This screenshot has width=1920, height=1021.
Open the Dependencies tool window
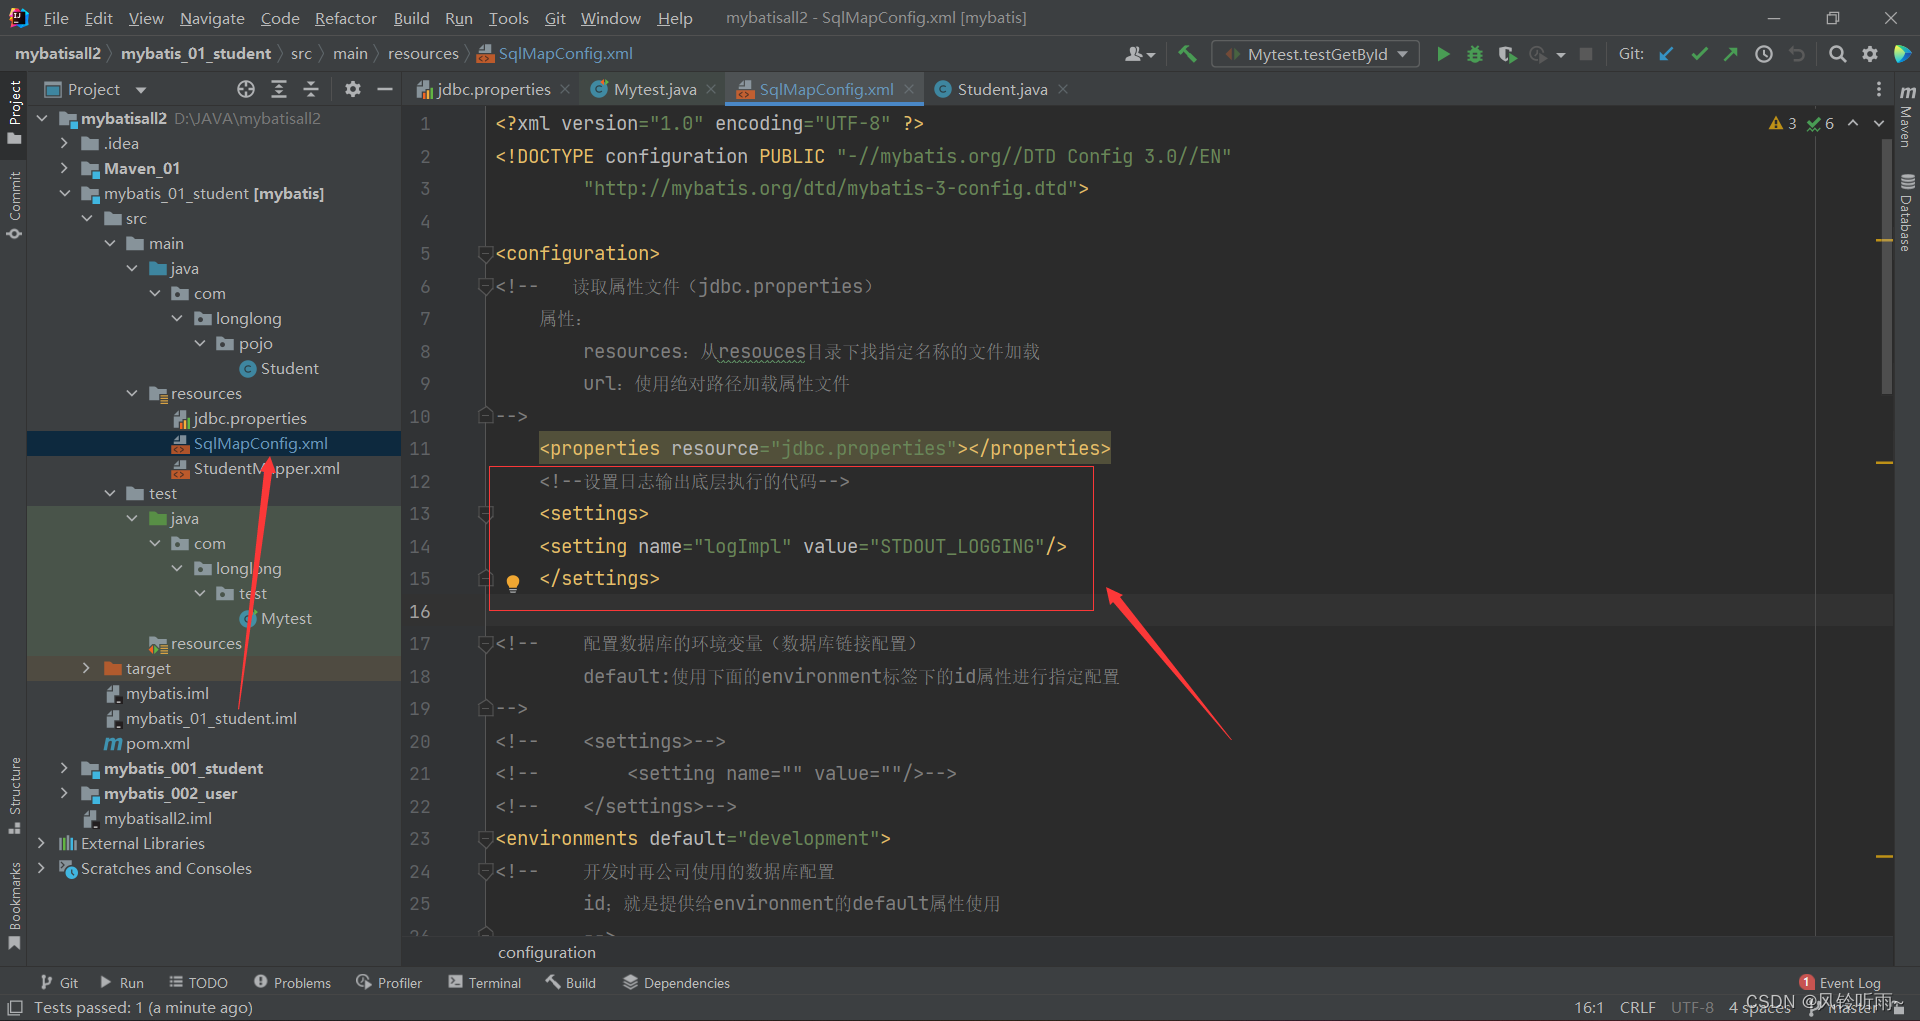pos(676,983)
